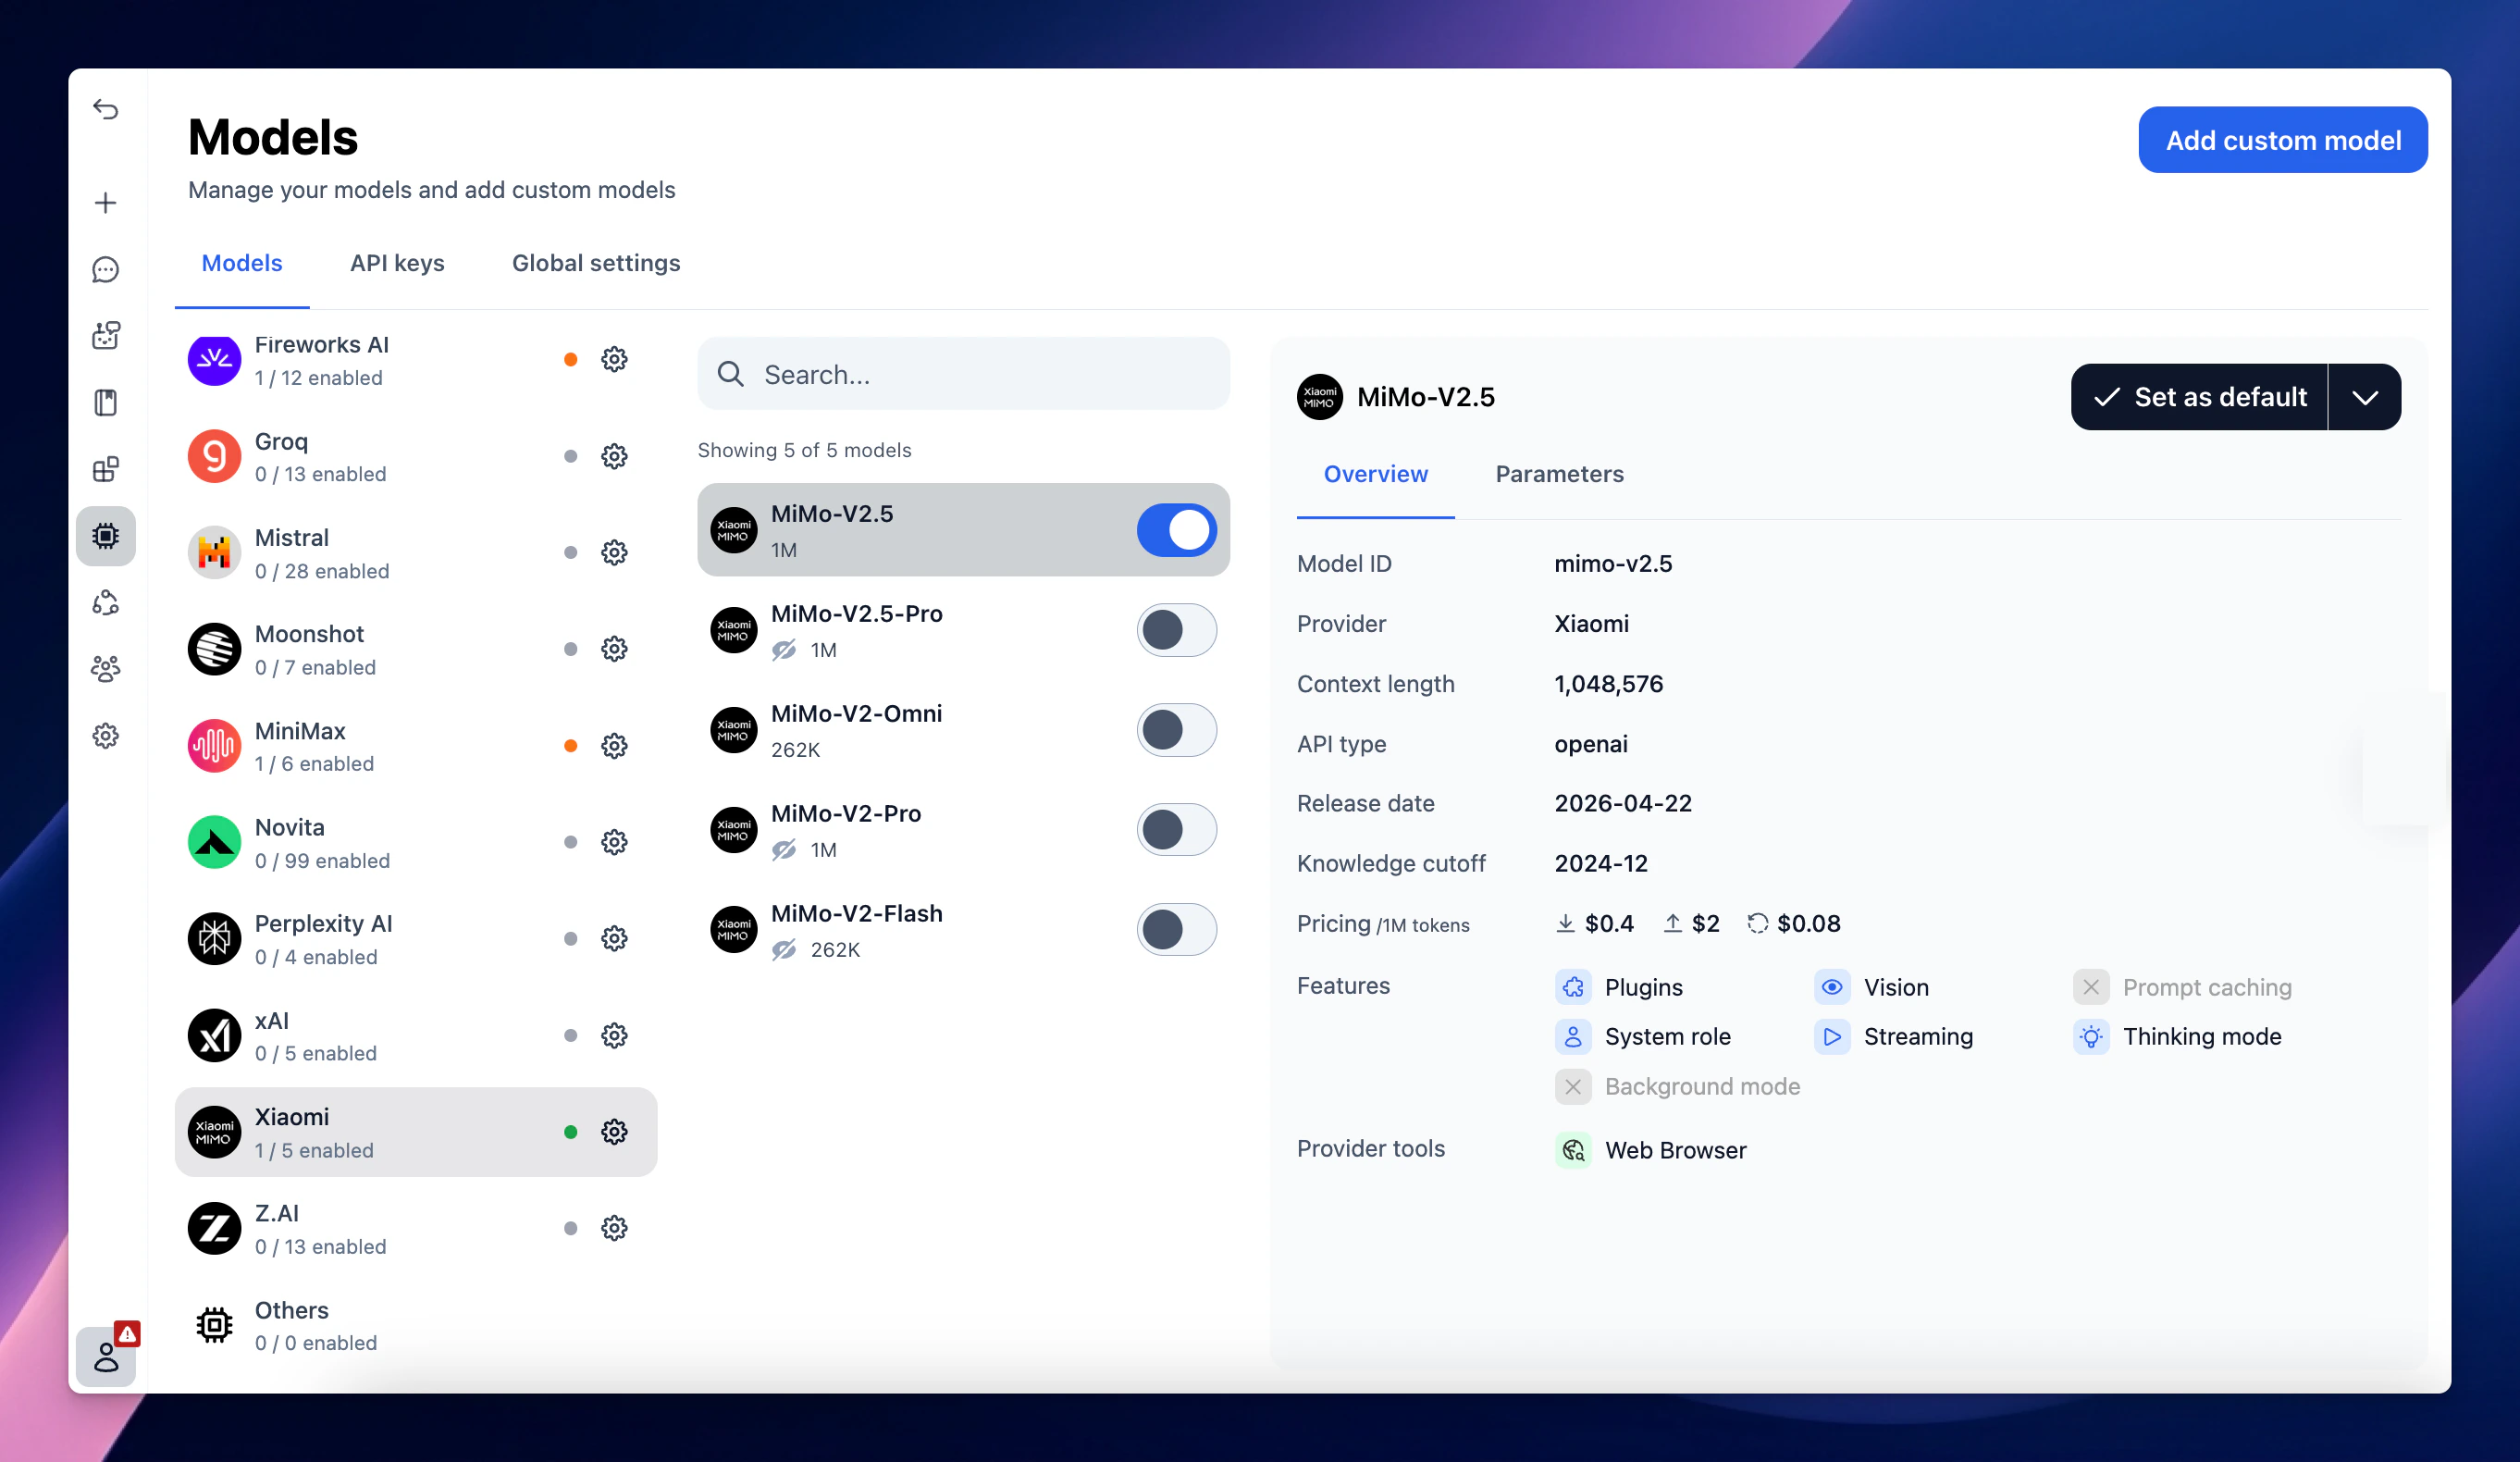Disable the MiMo-V2.5 model toggle

[x=1176, y=530]
